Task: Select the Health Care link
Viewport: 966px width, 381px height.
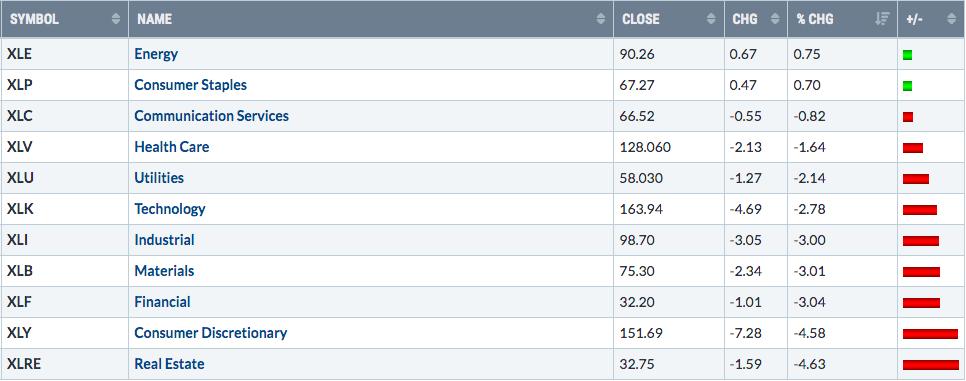Action: 172,147
